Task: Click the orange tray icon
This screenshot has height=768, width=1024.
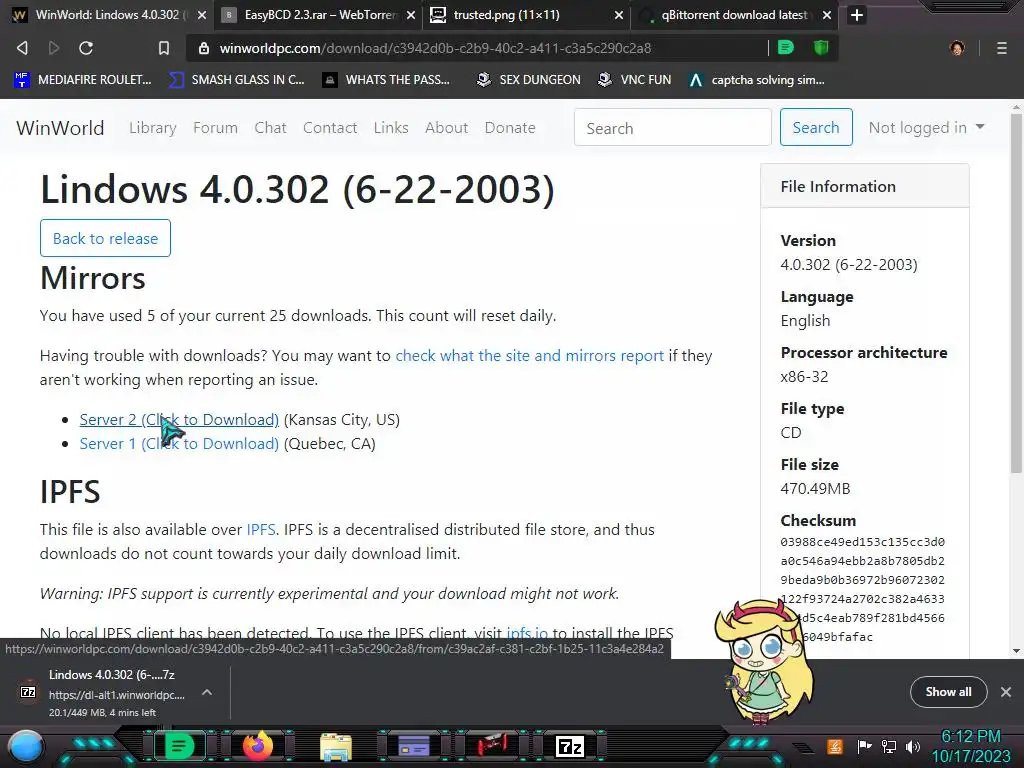Action: click(834, 746)
